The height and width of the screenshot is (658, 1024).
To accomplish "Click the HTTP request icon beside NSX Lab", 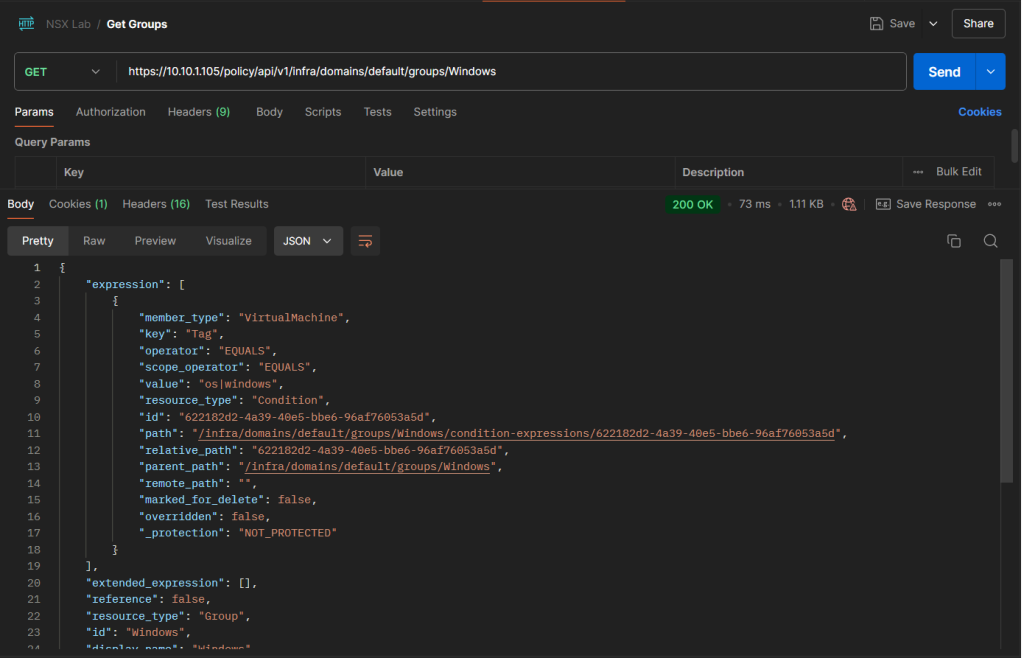I will (x=26, y=23).
